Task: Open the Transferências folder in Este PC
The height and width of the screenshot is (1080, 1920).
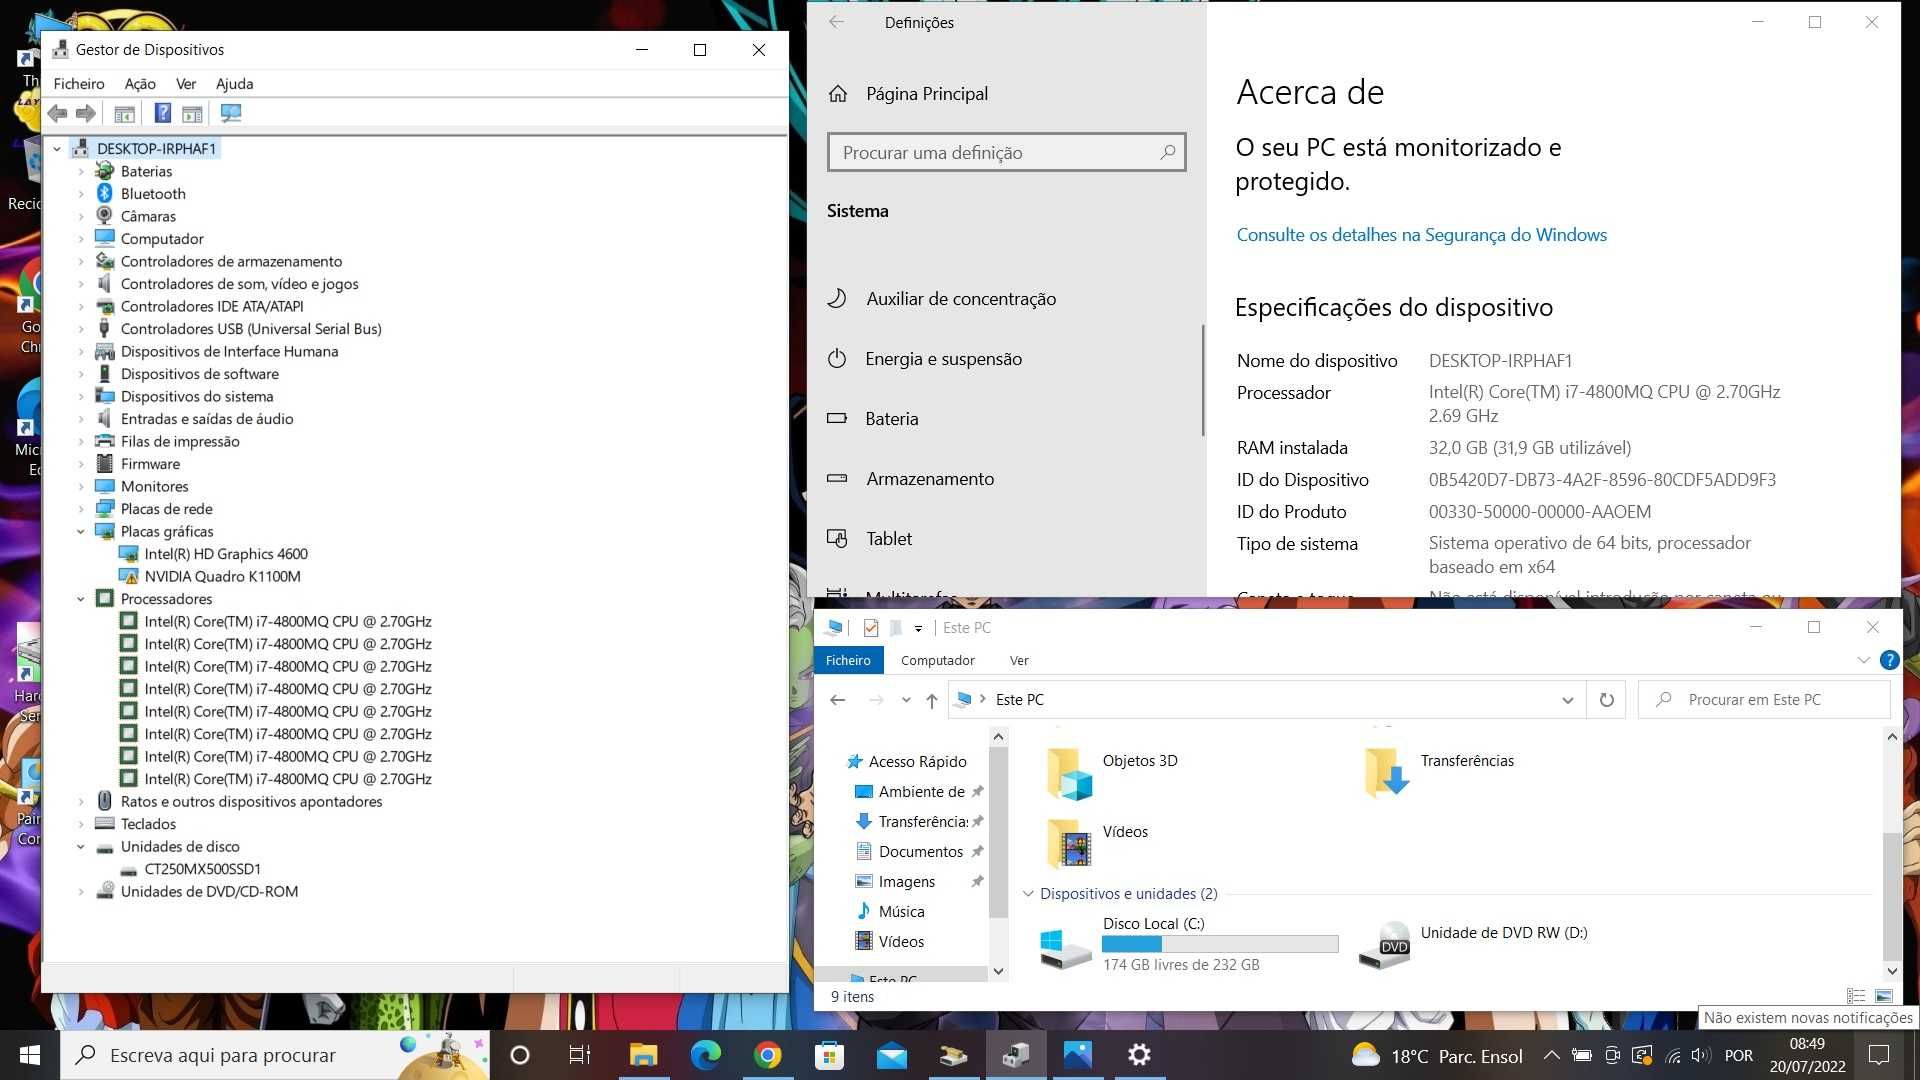Action: click(1438, 772)
